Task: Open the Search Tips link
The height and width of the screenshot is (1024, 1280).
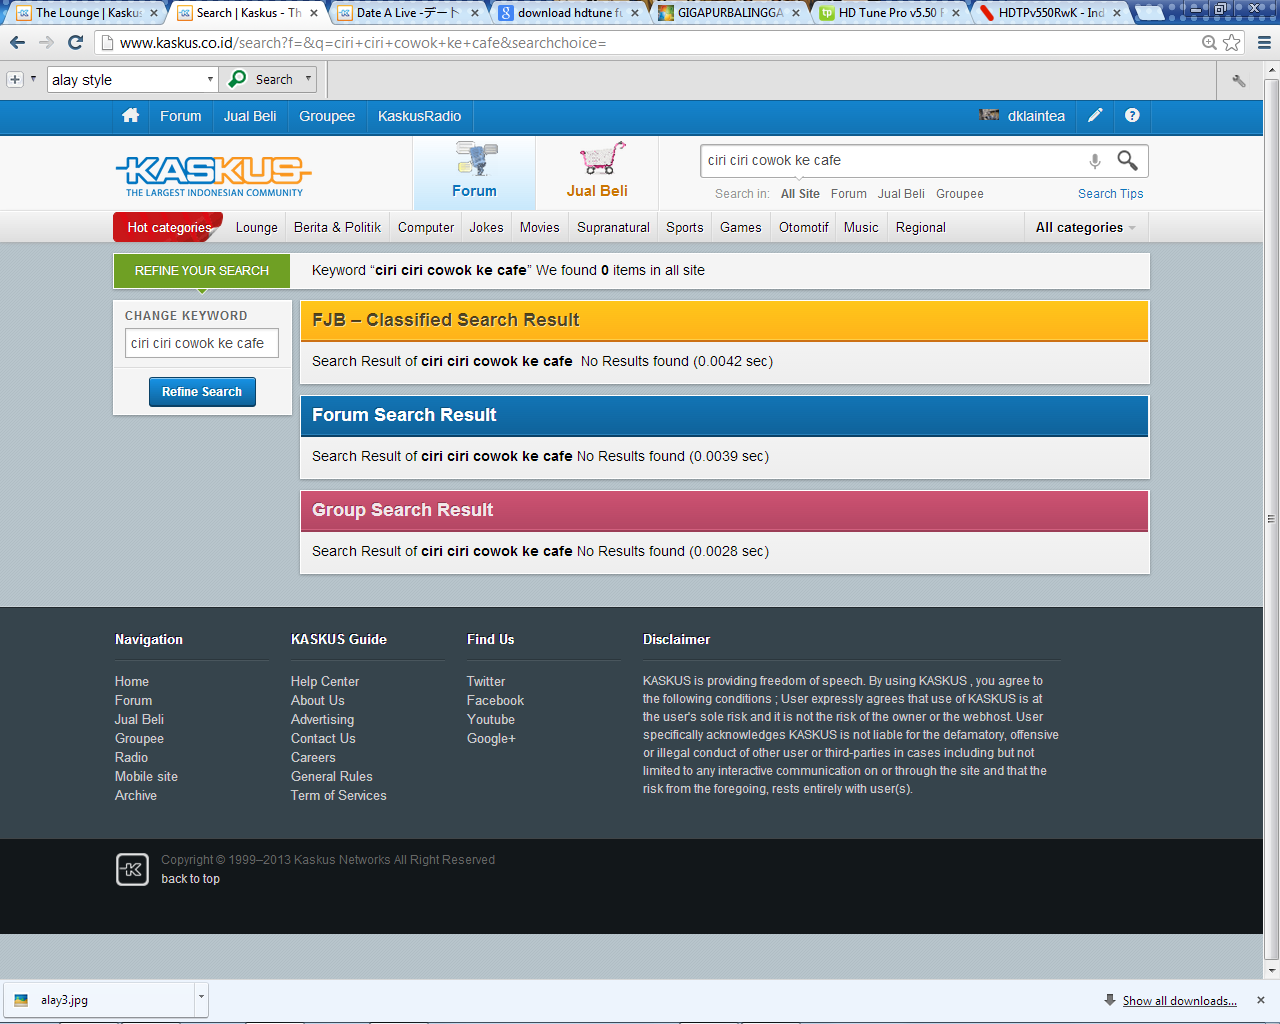Action: [1110, 194]
